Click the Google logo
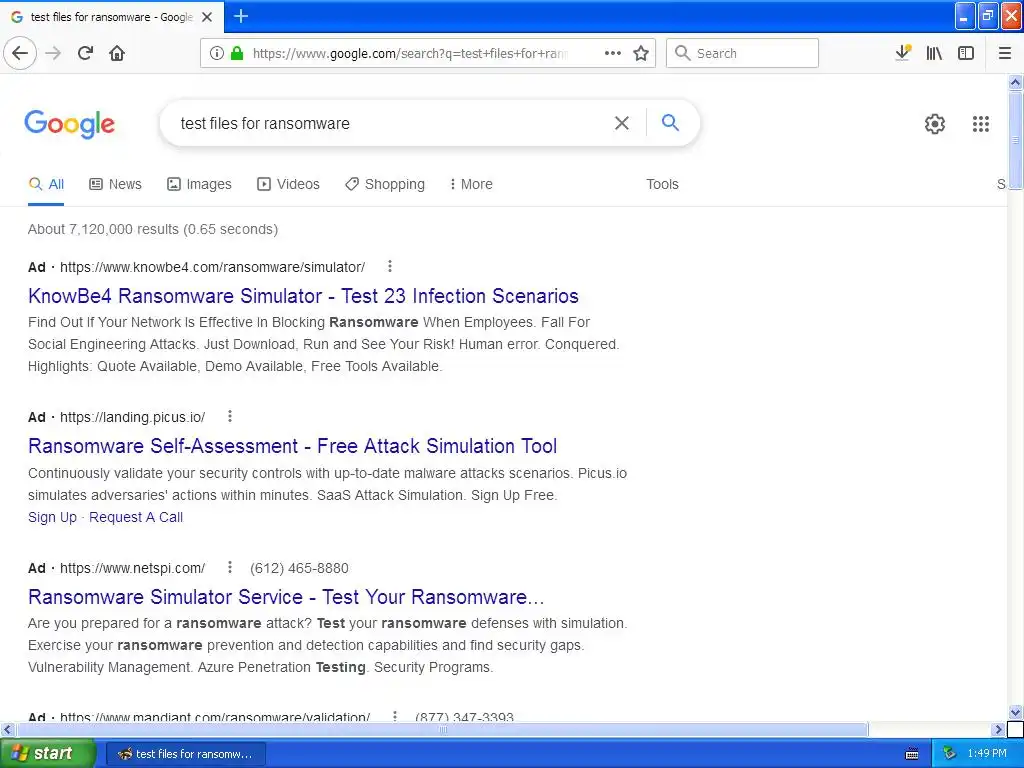 (x=70, y=123)
